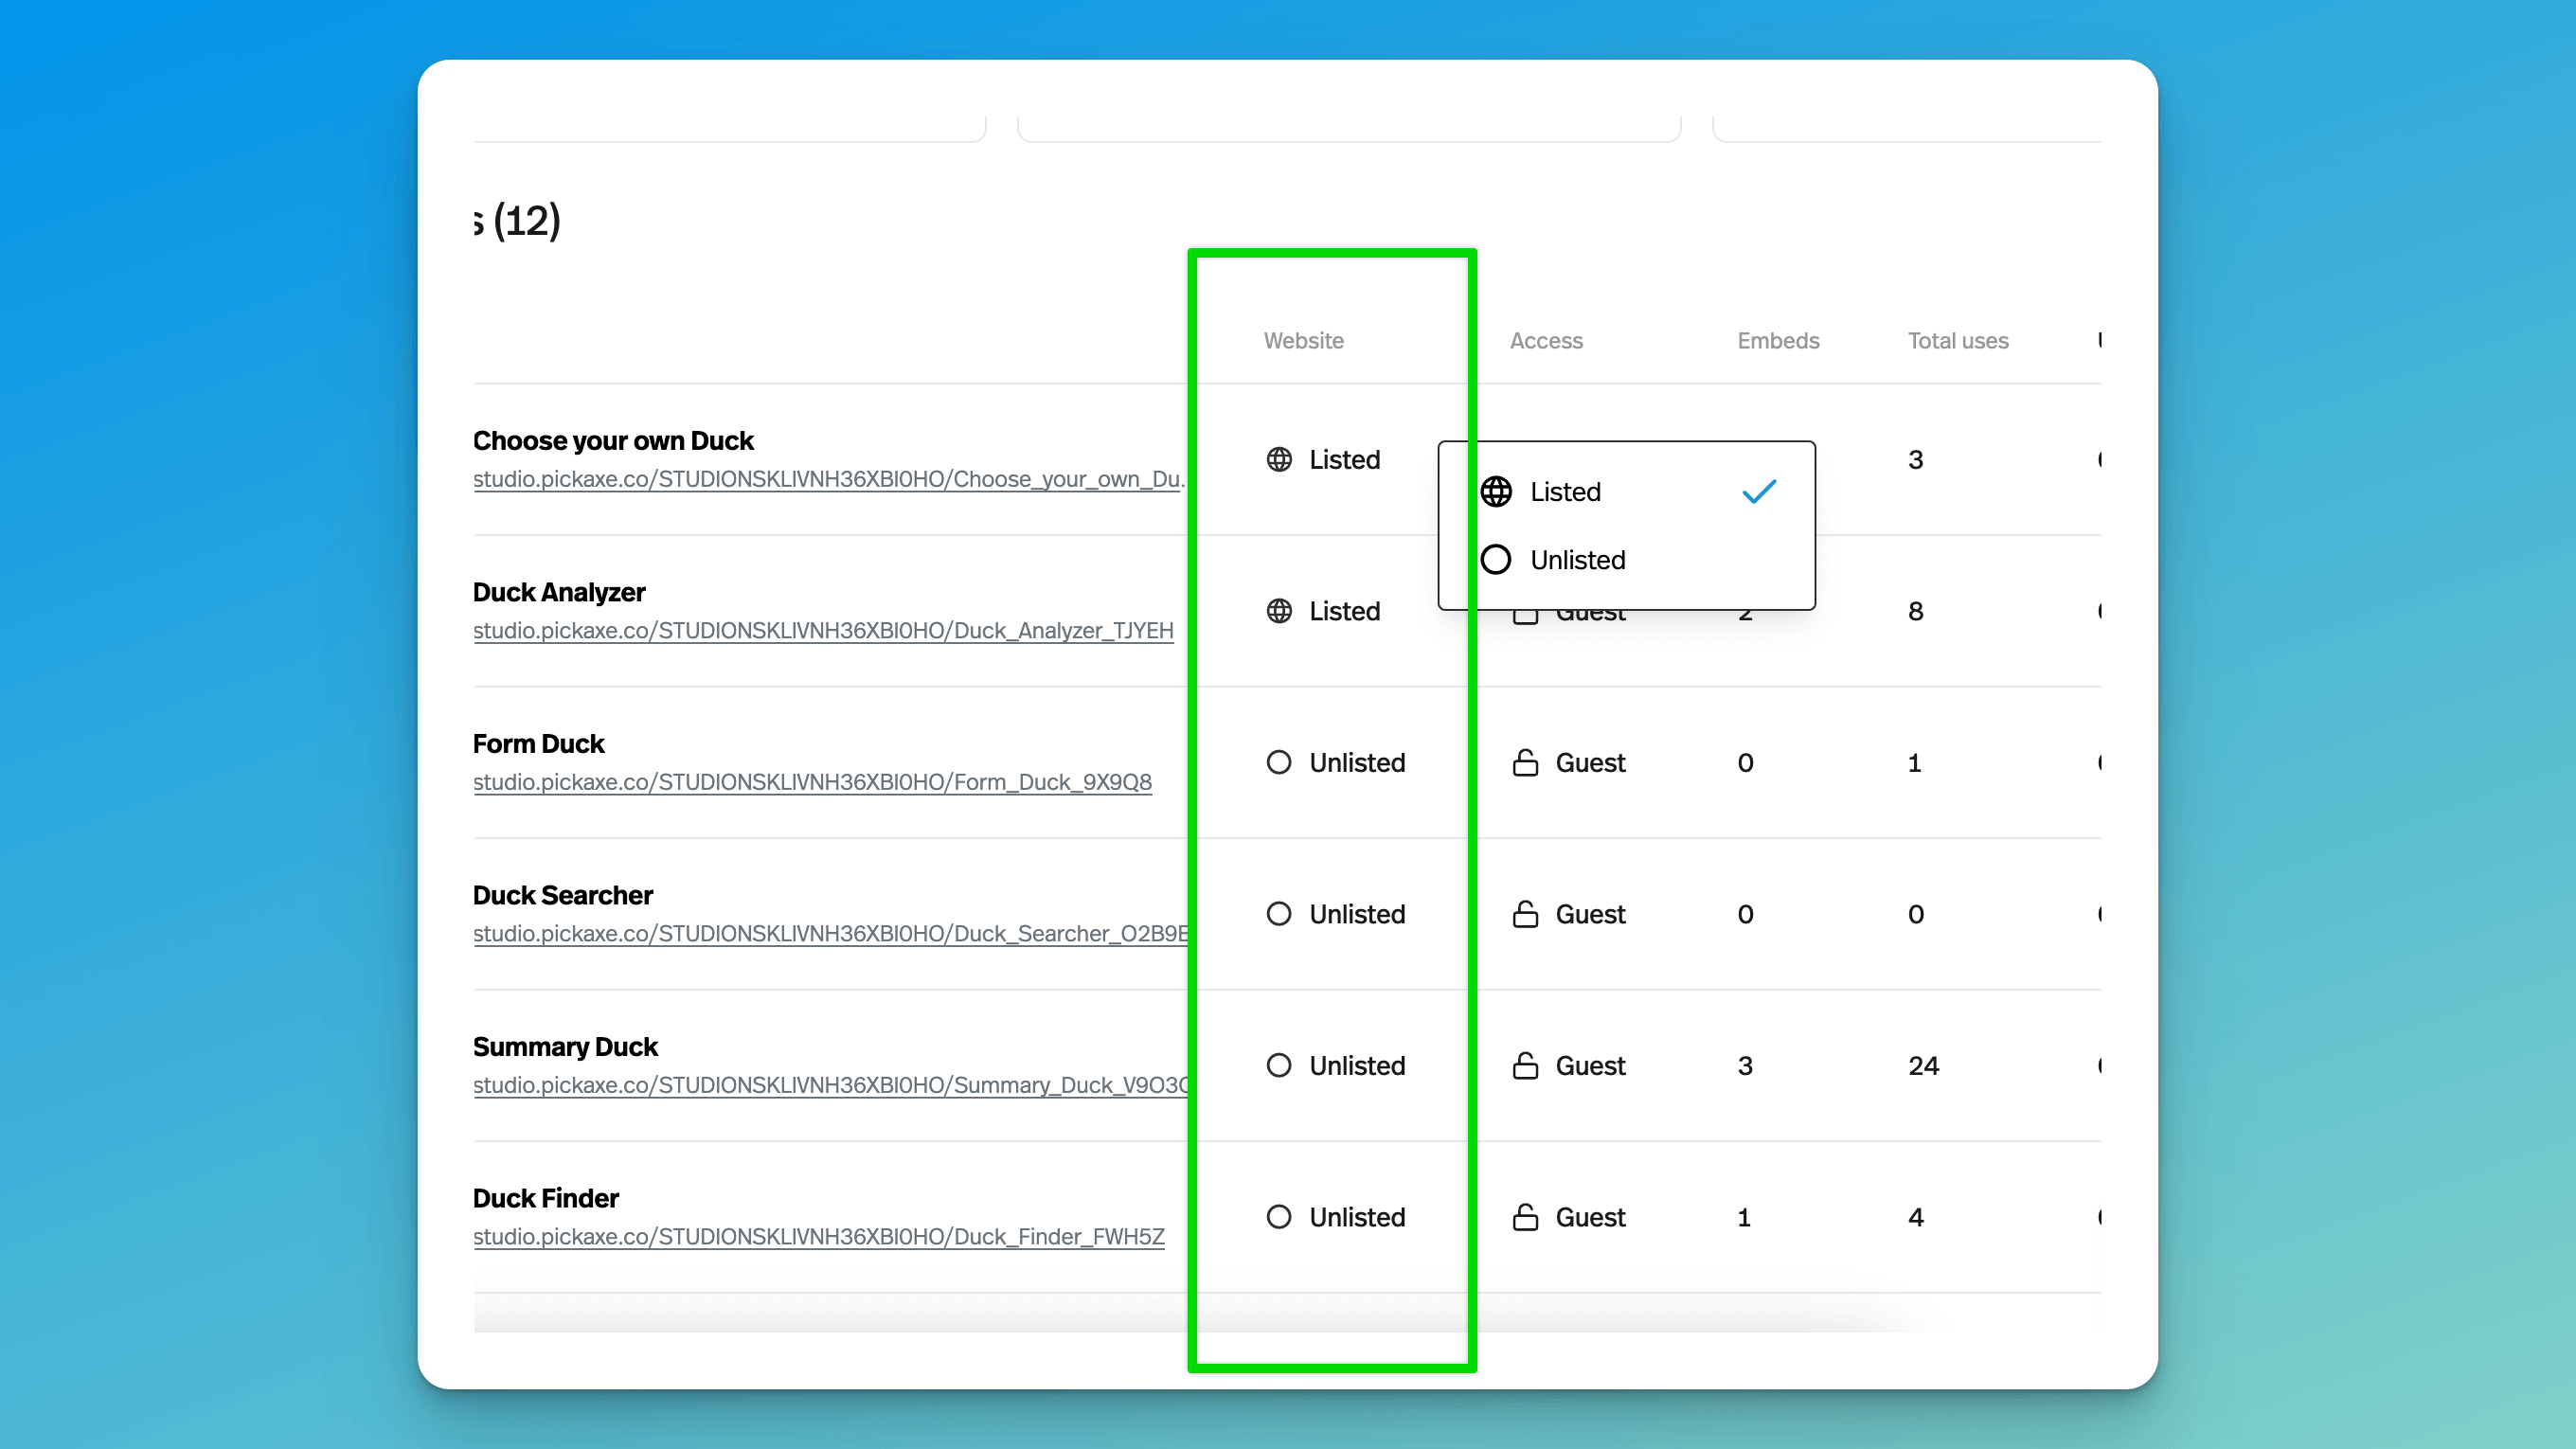Click unlock icon in Summary Duck row
Viewport: 2576px width, 1449px height.
(1525, 1066)
